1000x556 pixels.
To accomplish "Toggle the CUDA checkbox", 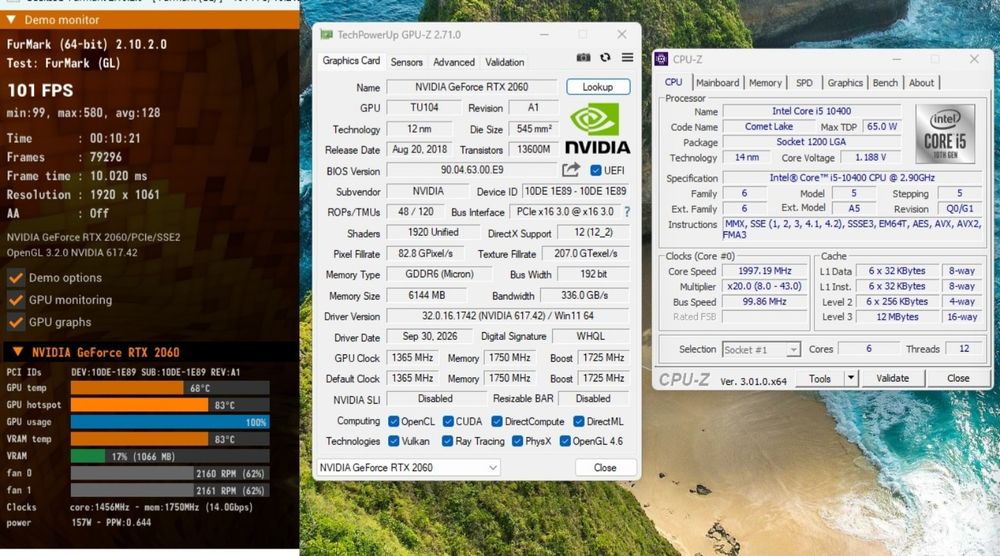I will 448,421.
